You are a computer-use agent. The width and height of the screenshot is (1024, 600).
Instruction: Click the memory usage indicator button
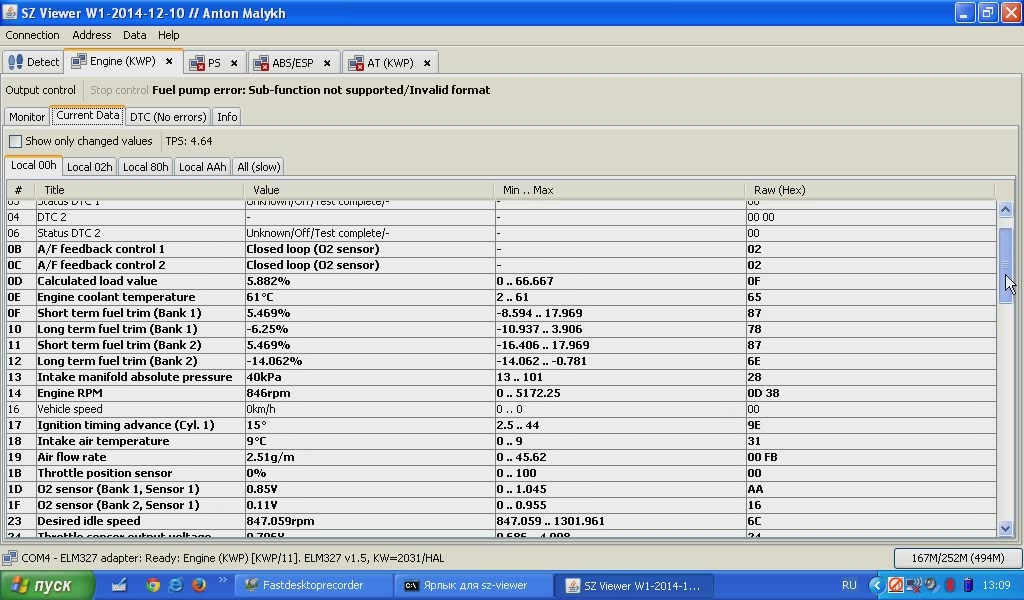pyautogui.click(x=957, y=558)
